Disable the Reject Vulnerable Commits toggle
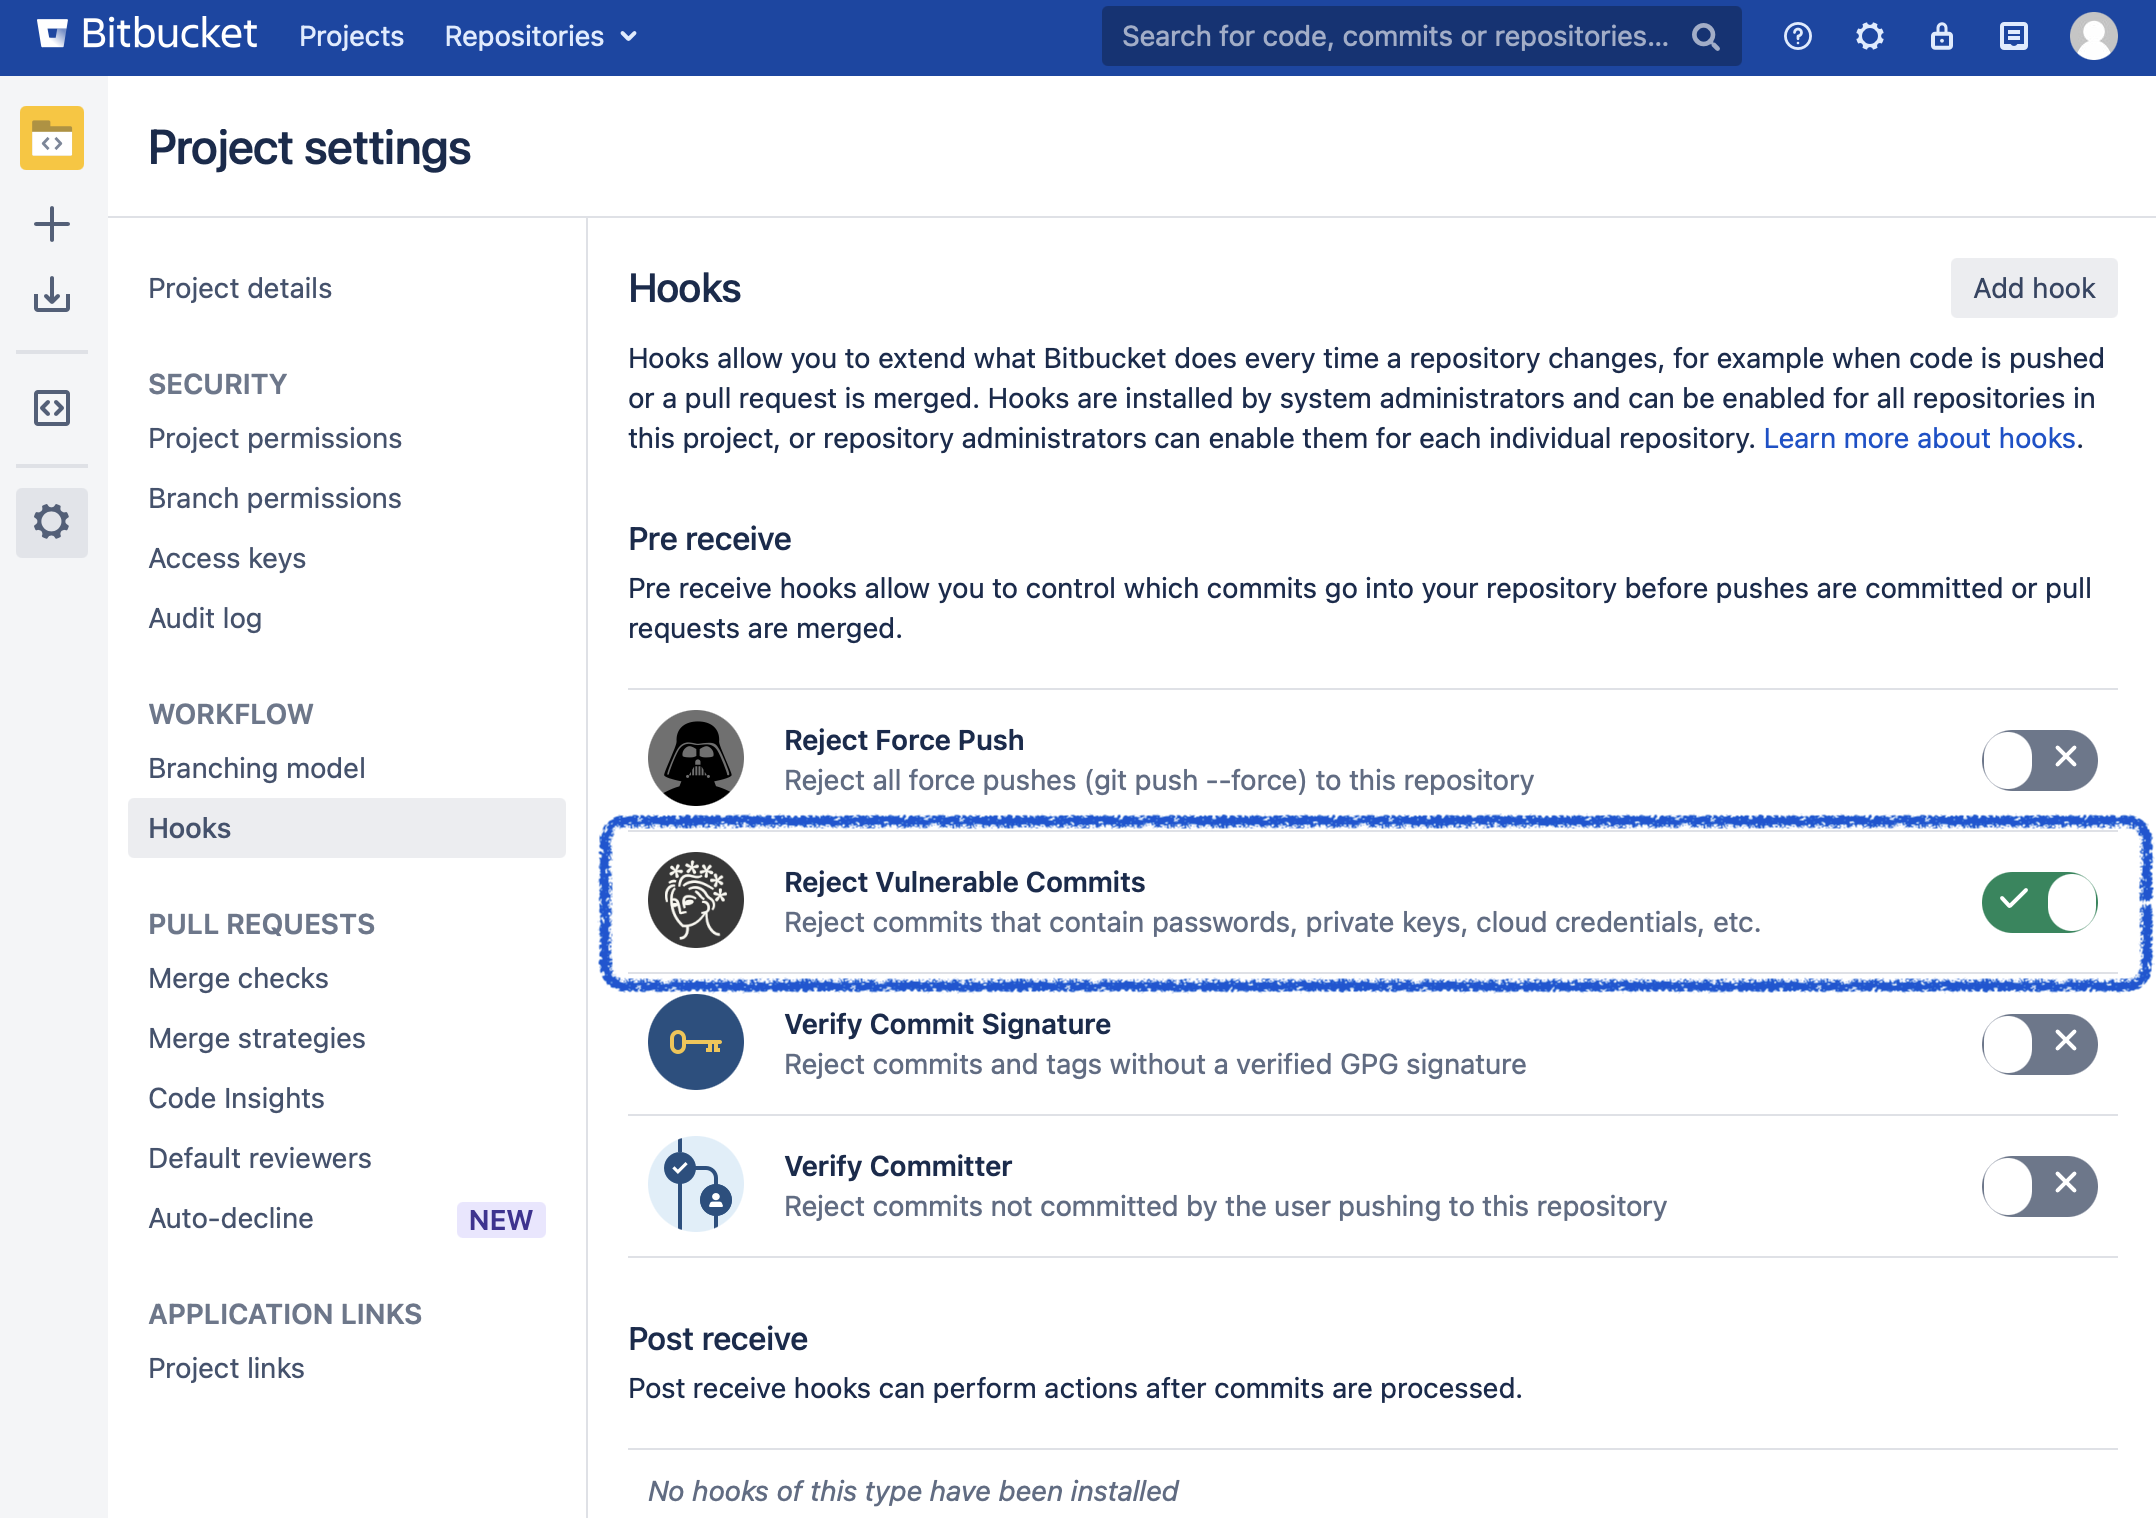The height and width of the screenshot is (1518, 2156). point(2039,902)
